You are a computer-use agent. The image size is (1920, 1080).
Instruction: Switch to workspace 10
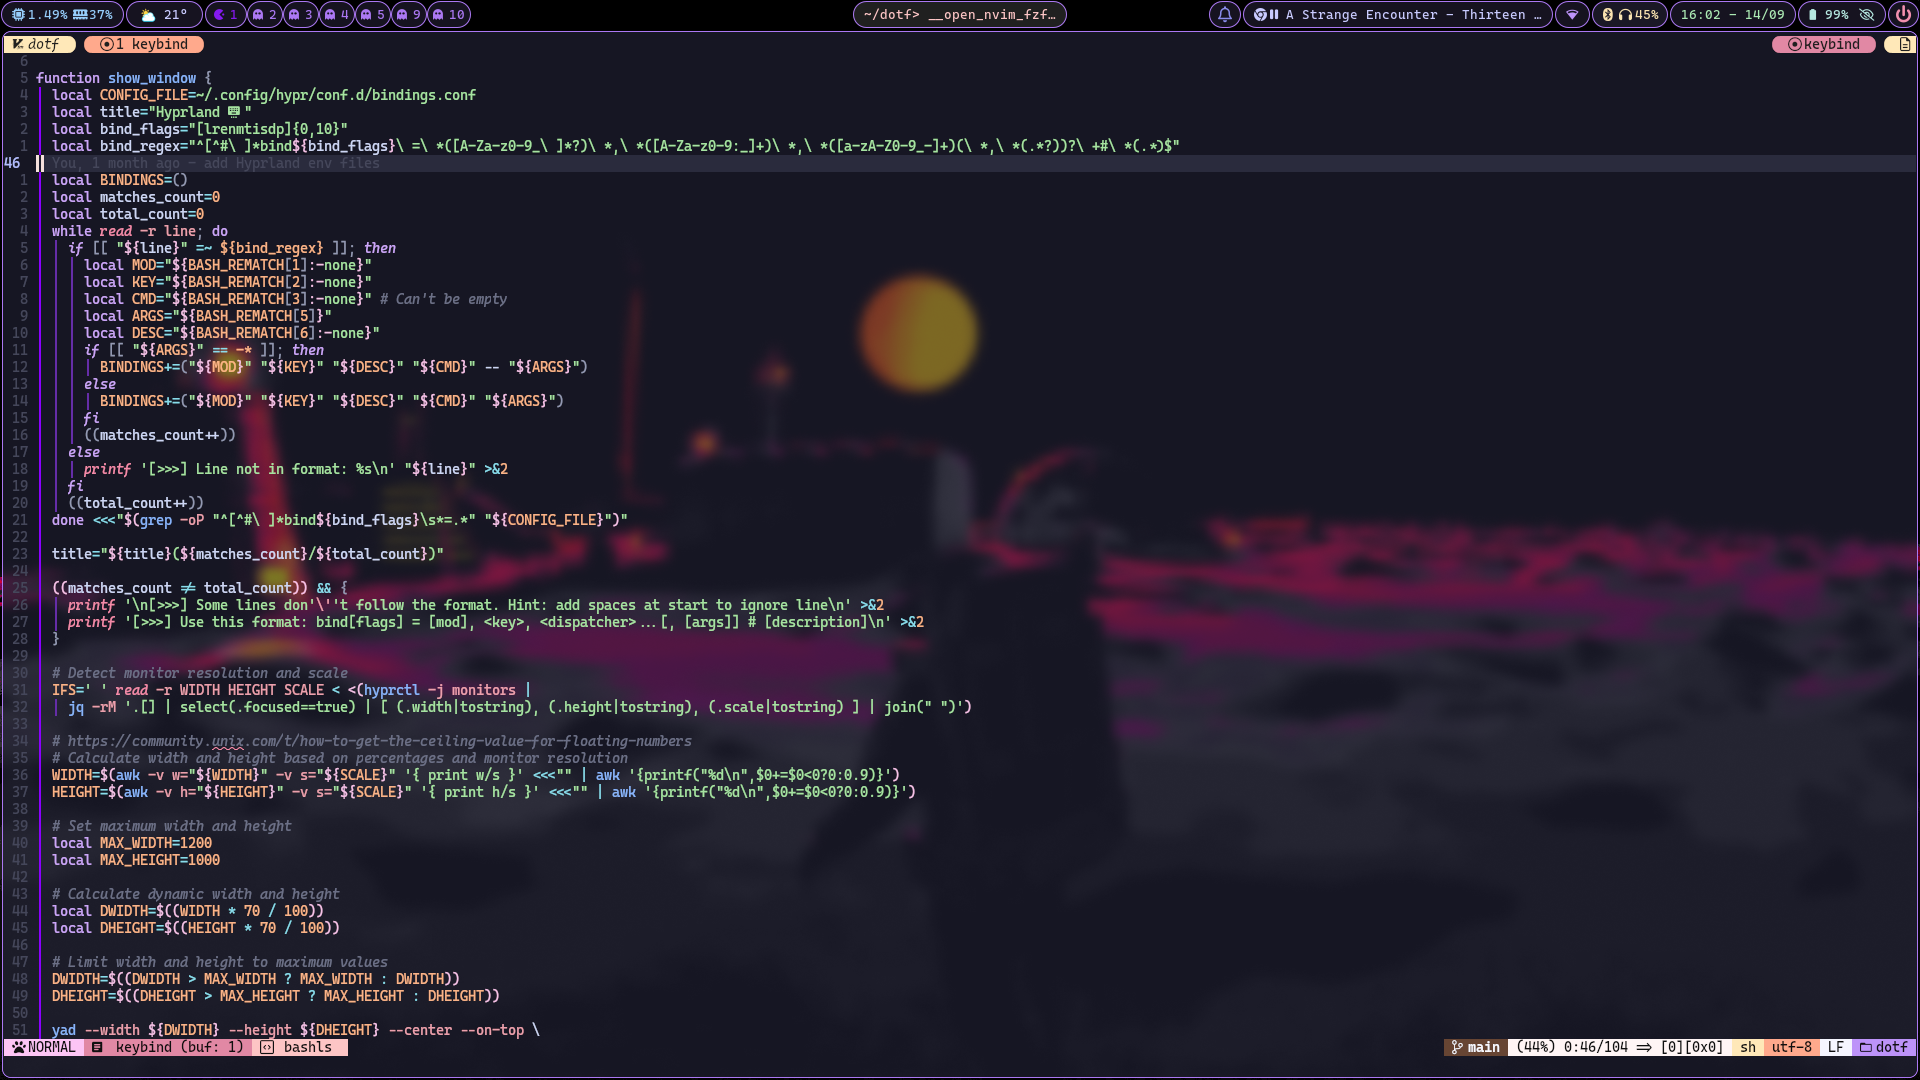[448, 15]
